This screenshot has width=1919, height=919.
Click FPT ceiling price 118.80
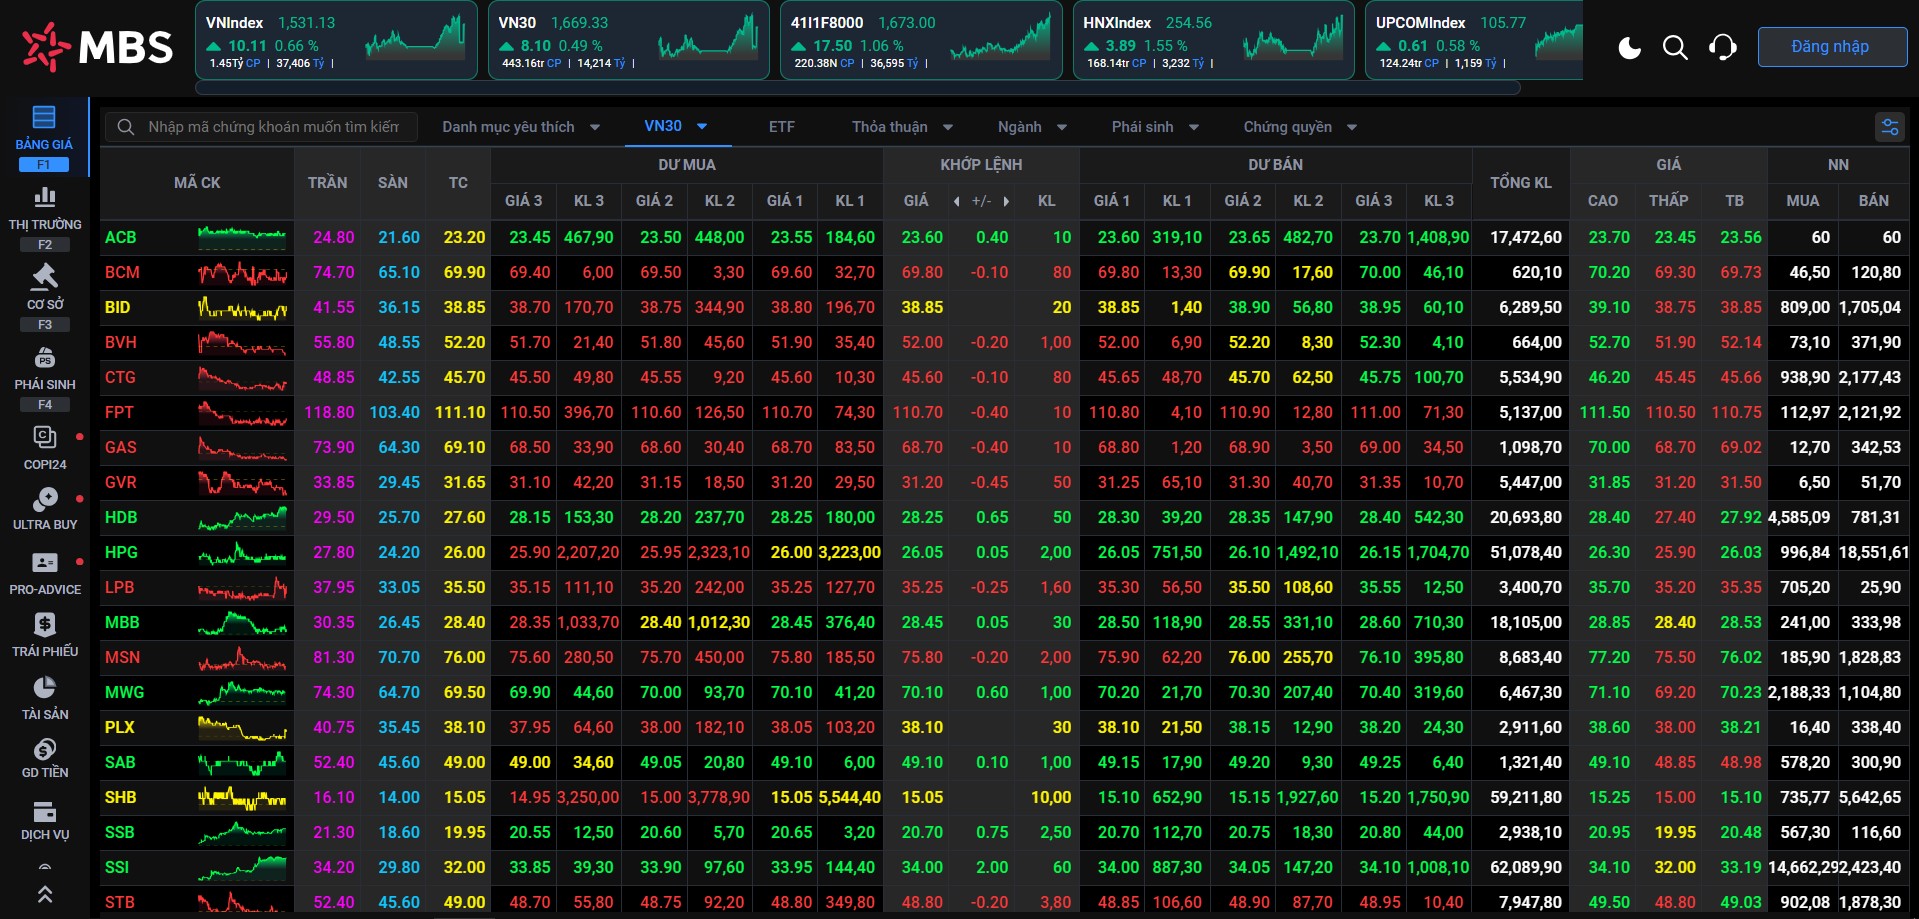click(x=329, y=412)
